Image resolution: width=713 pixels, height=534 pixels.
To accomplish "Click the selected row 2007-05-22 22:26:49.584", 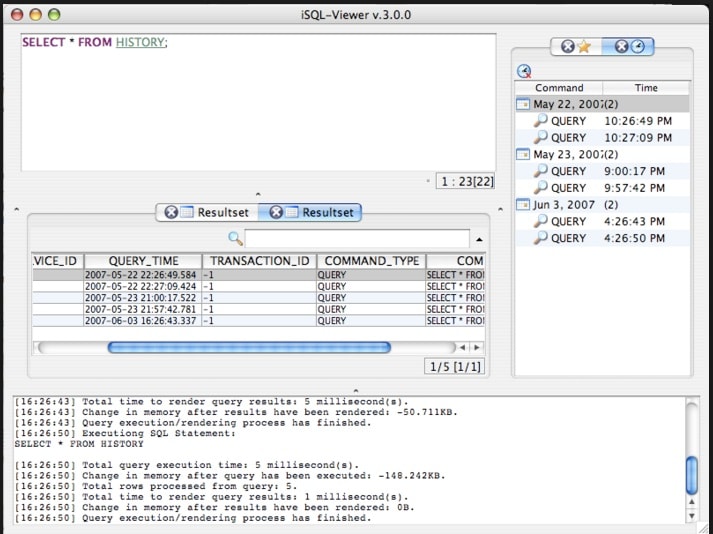I will coord(259,275).
